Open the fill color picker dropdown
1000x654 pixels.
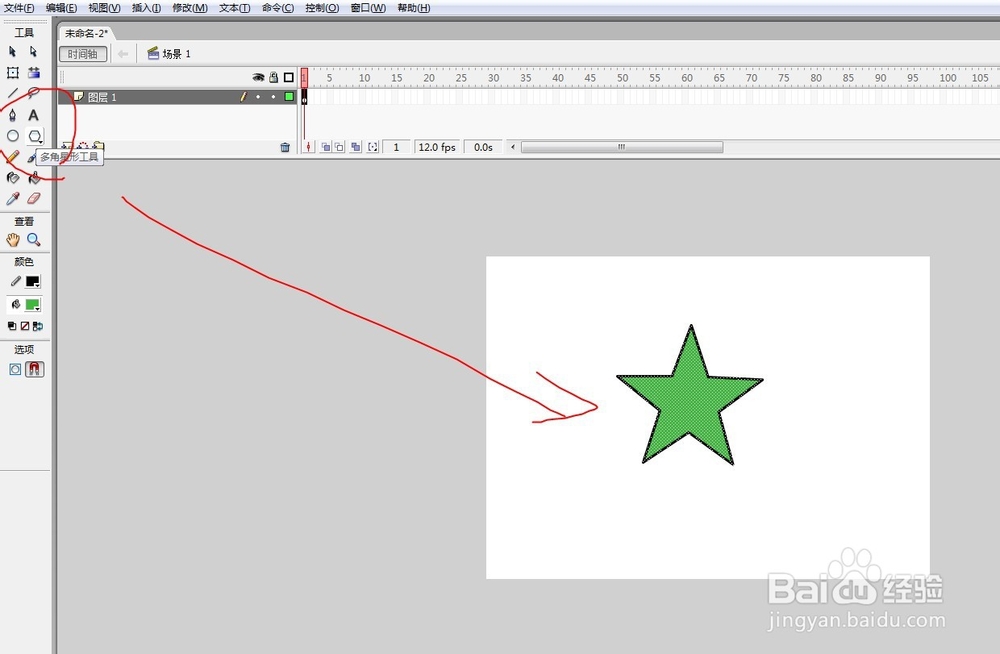tap(33, 304)
